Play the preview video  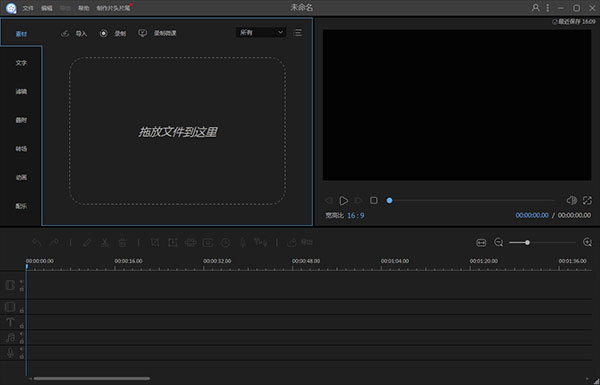(344, 201)
